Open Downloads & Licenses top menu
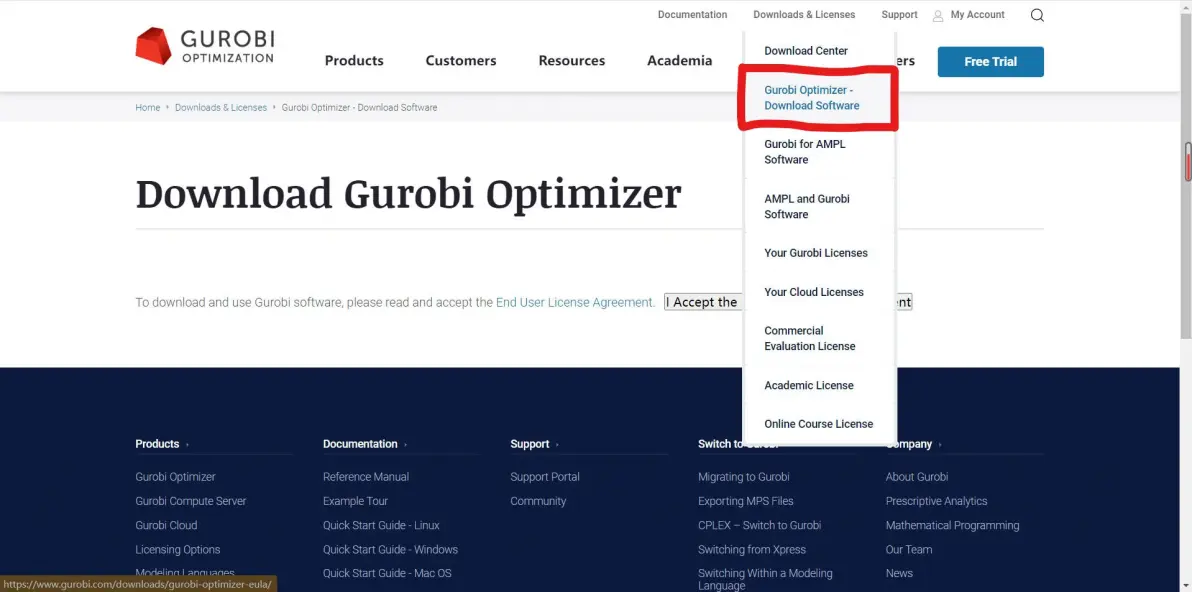This screenshot has width=1192, height=592. (804, 14)
